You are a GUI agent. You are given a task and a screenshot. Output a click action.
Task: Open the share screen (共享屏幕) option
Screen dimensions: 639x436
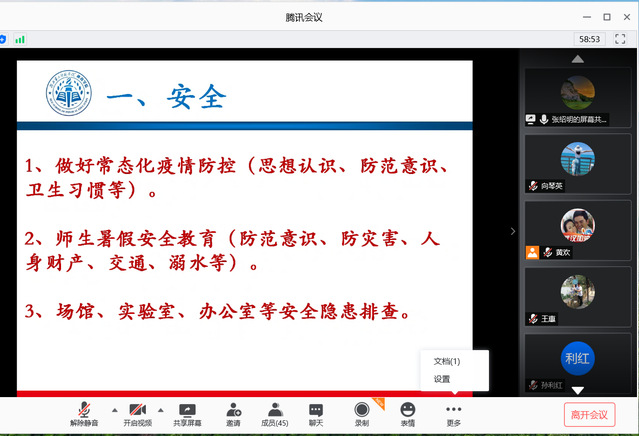coord(187,414)
